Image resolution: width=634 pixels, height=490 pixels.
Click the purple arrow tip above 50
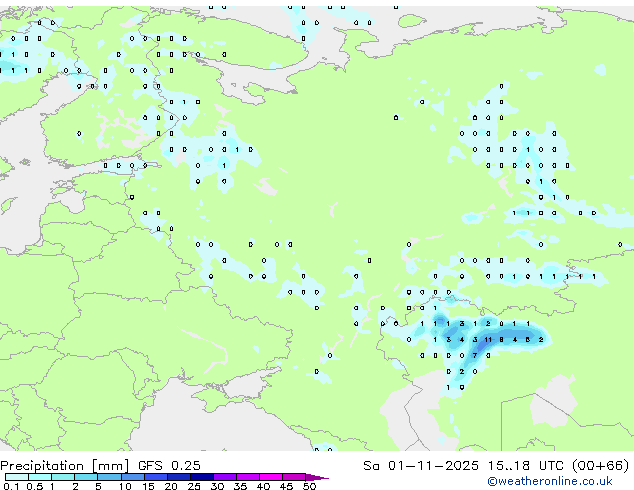click(x=317, y=477)
